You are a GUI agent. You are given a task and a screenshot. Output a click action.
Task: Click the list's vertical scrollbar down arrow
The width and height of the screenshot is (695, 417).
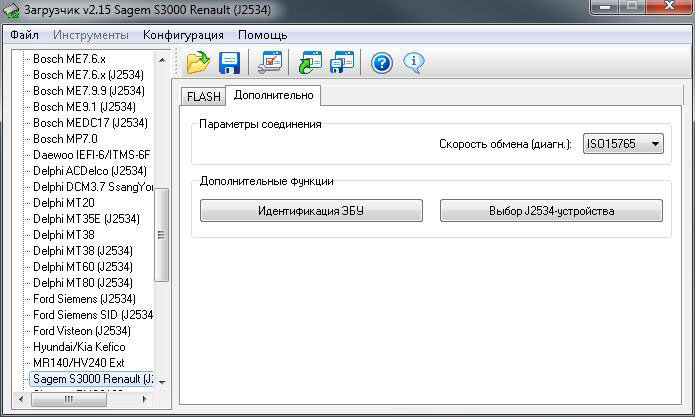click(162, 382)
